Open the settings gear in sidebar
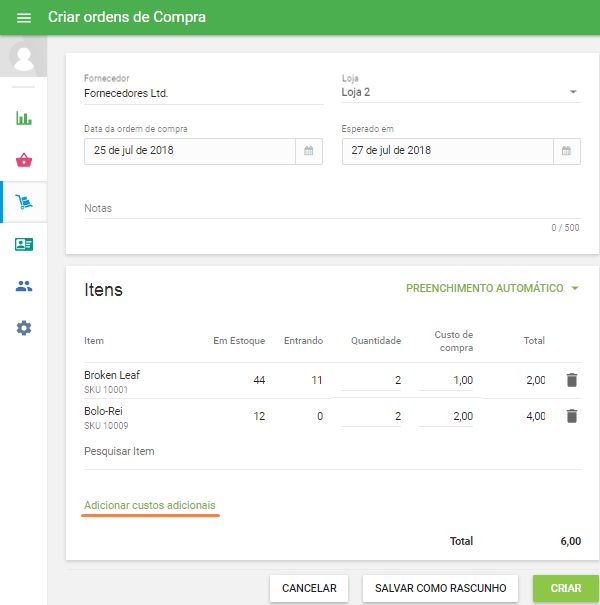 click(24, 328)
